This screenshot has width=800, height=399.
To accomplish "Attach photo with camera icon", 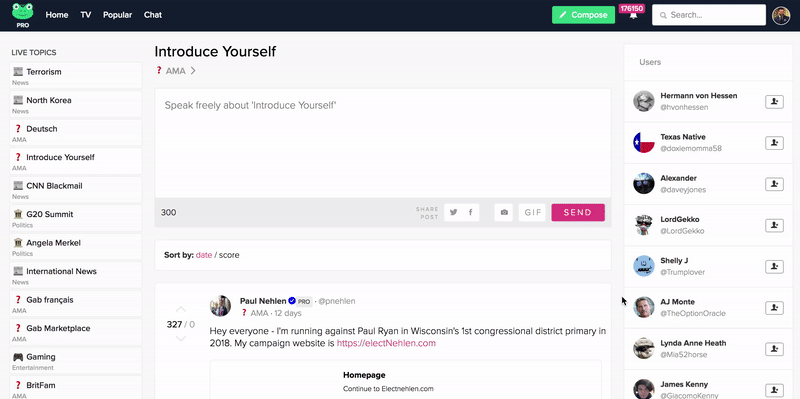I will point(504,212).
